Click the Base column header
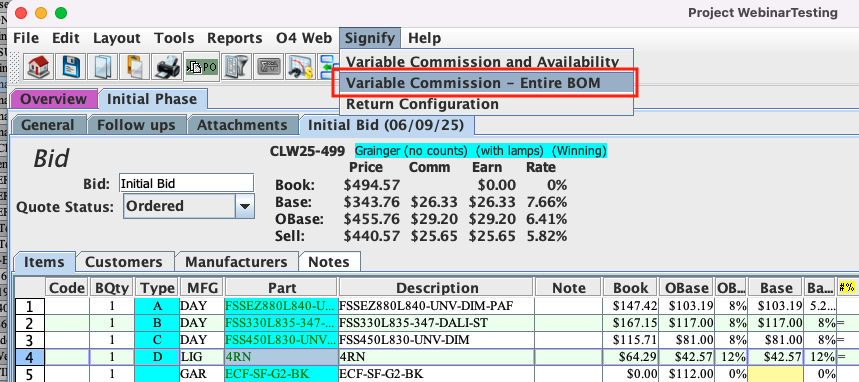The image size is (859, 382). (776, 288)
